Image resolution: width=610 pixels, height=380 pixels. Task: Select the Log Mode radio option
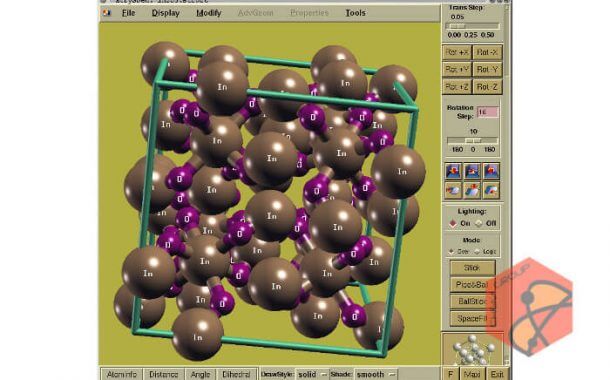(x=477, y=252)
